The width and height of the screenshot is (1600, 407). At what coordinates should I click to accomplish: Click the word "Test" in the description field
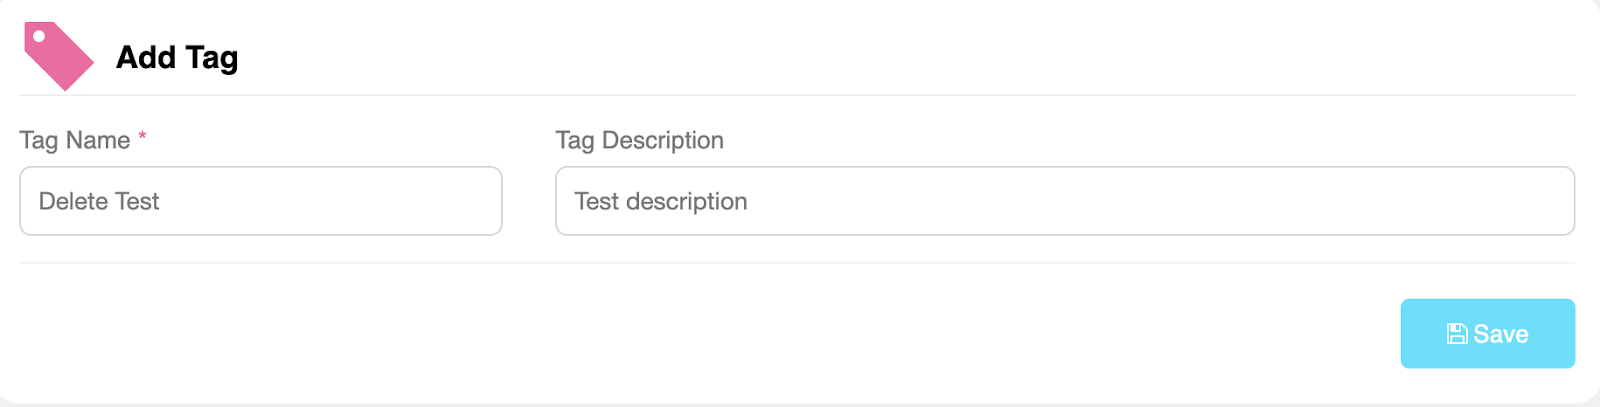pos(597,201)
